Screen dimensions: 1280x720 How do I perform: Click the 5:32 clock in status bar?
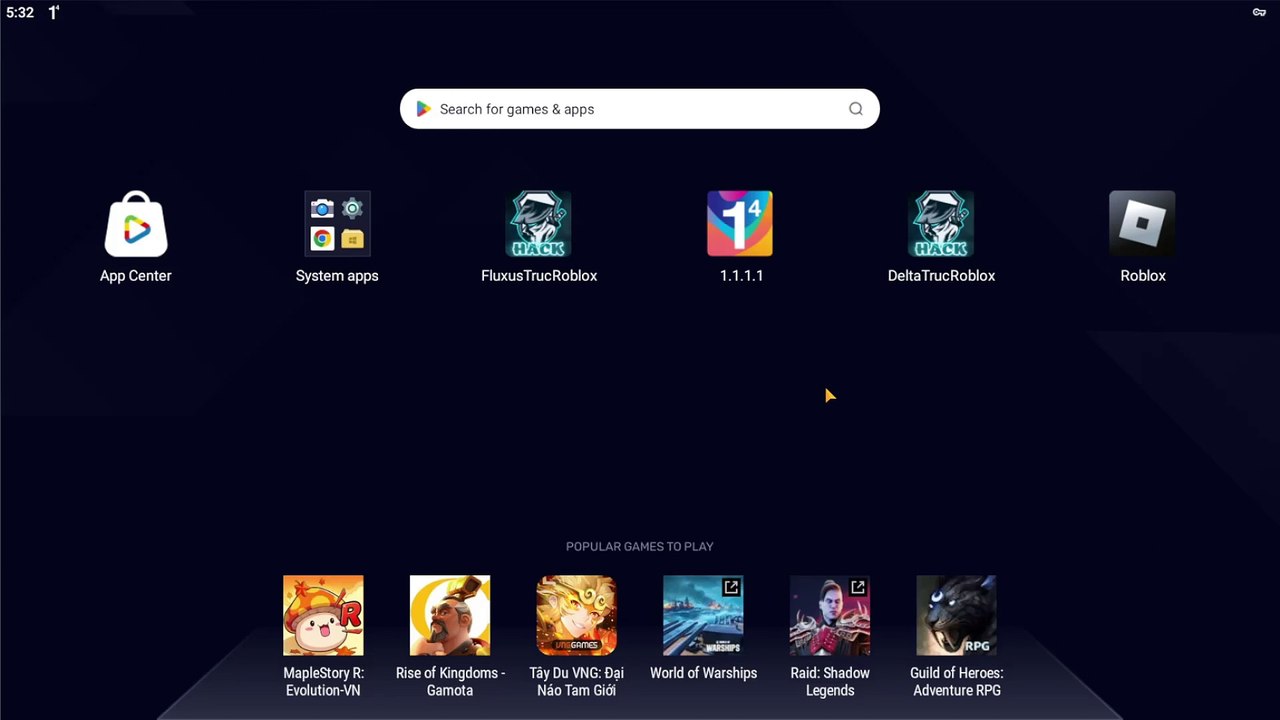pyautogui.click(x=20, y=13)
